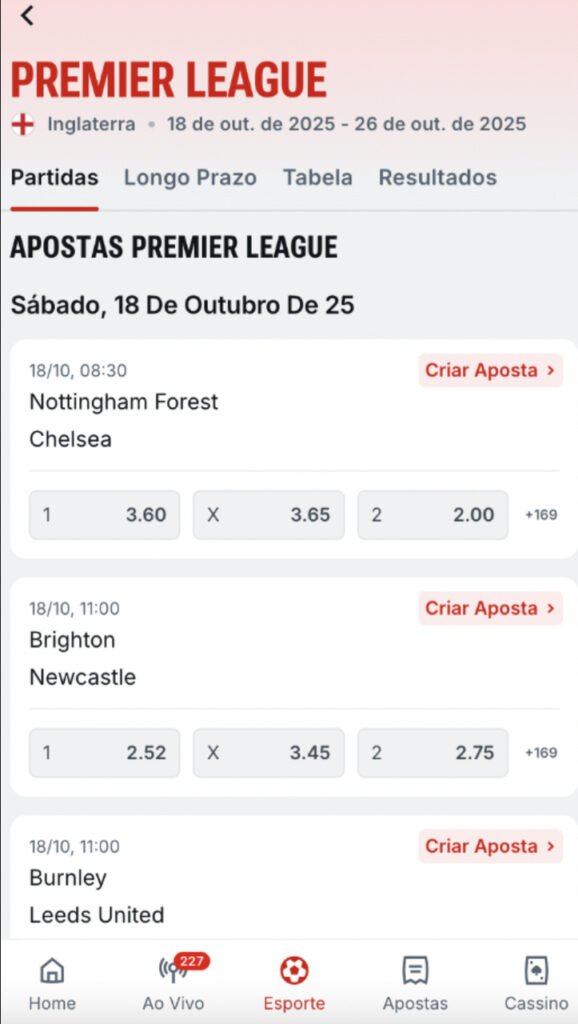This screenshot has height=1024, width=578.
Task: Select odds 1 for Nottingham Forest vs Chelsea
Action: coord(103,514)
